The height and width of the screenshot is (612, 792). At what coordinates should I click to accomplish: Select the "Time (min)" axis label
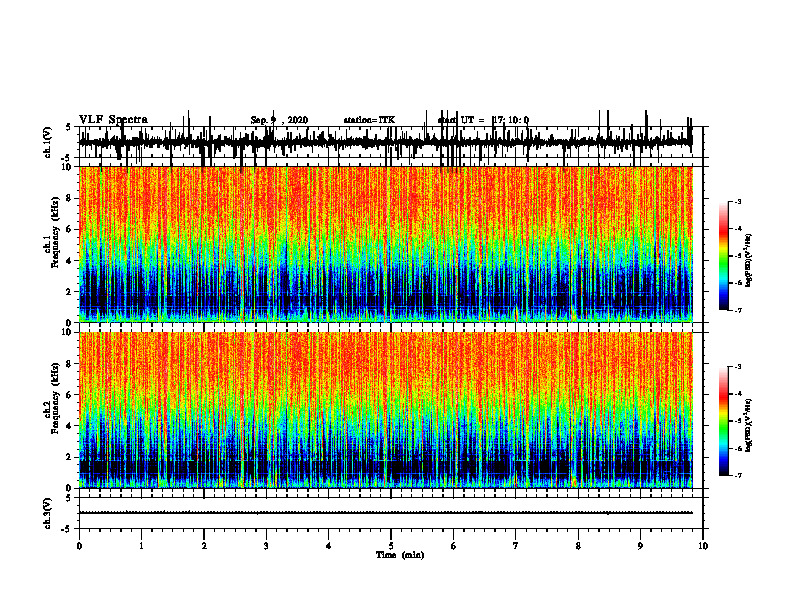(x=400, y=555)
